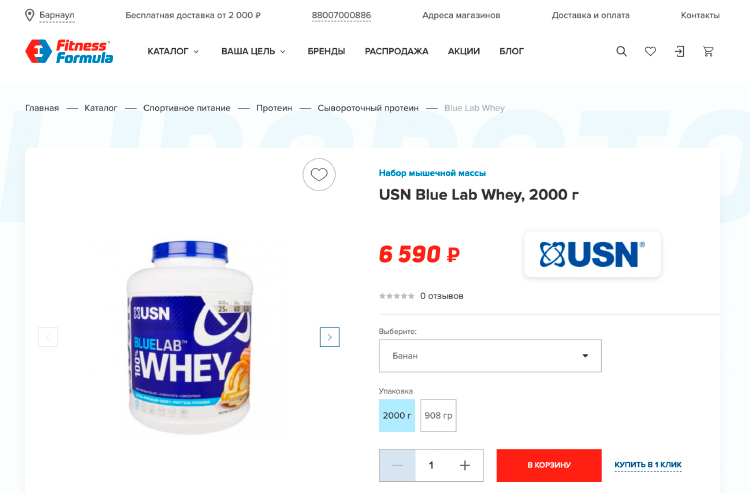
Task: Click Купить в 1 клик link
Action: click(x=648, y=465)
